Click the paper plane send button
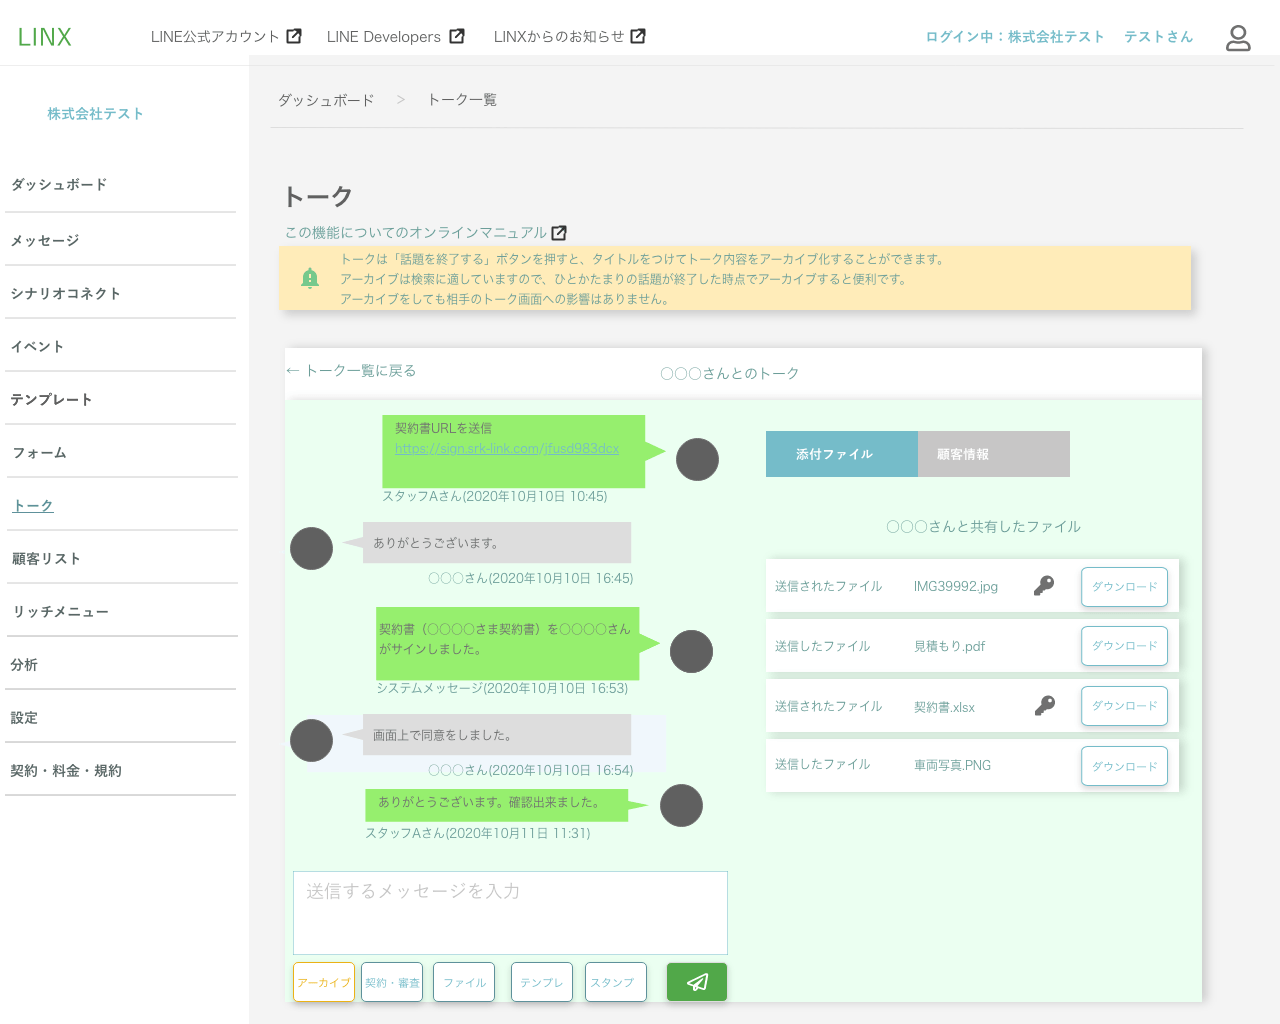The width and height of the screenshot is (1280, 1024). 697,982
